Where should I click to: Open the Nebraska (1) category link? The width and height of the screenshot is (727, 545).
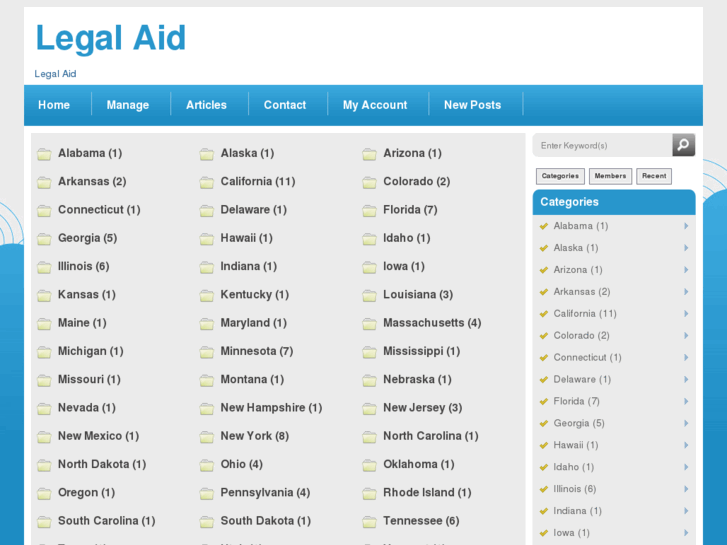[417, 379]
